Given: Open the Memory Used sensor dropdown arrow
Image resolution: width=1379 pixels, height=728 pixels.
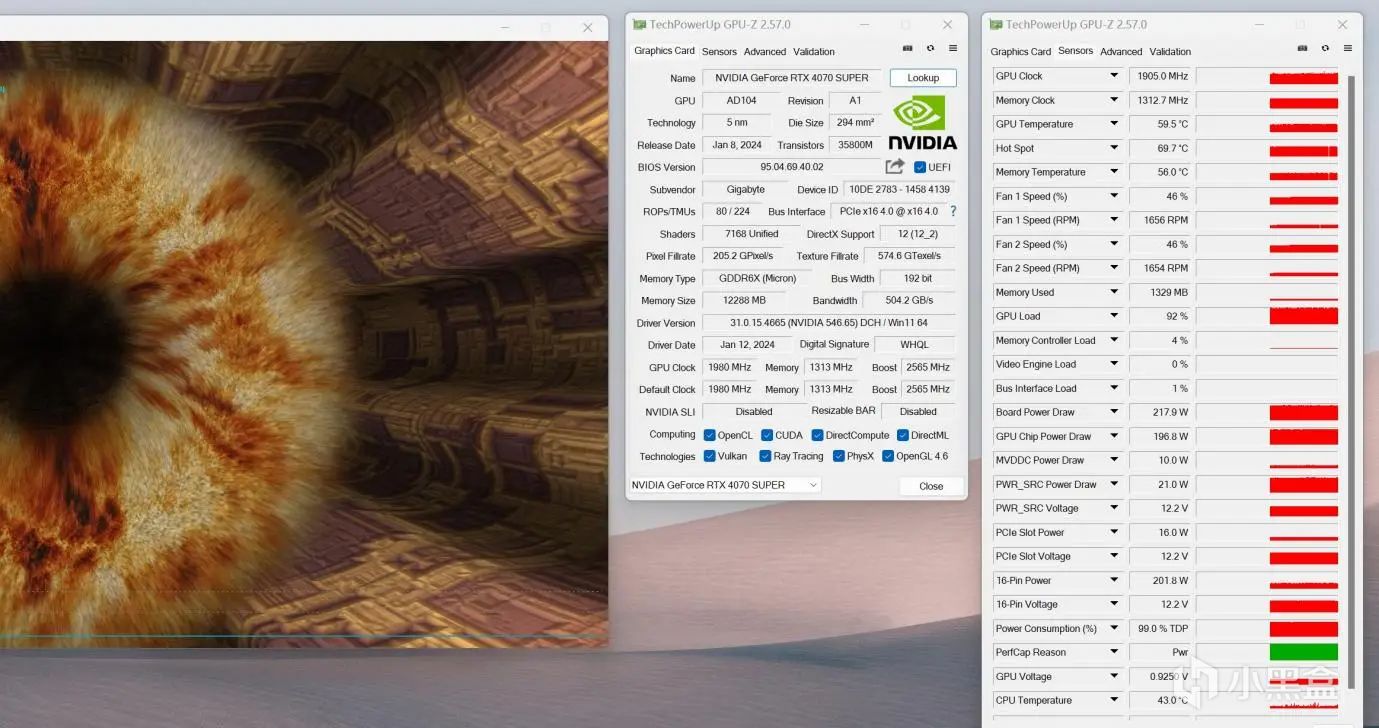Looking at the screenshot, I should (1114, 292).
